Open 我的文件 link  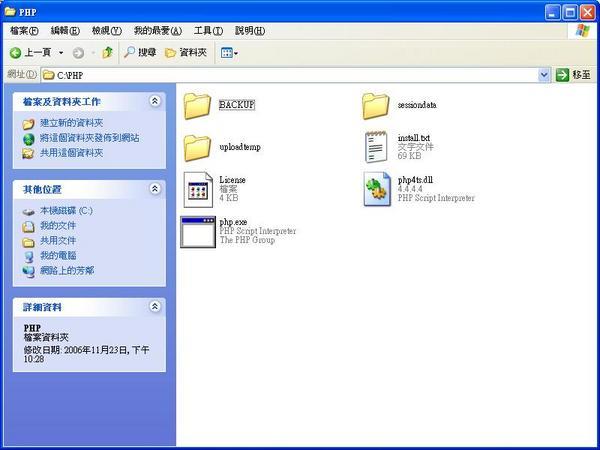click(x=58, y=225)
